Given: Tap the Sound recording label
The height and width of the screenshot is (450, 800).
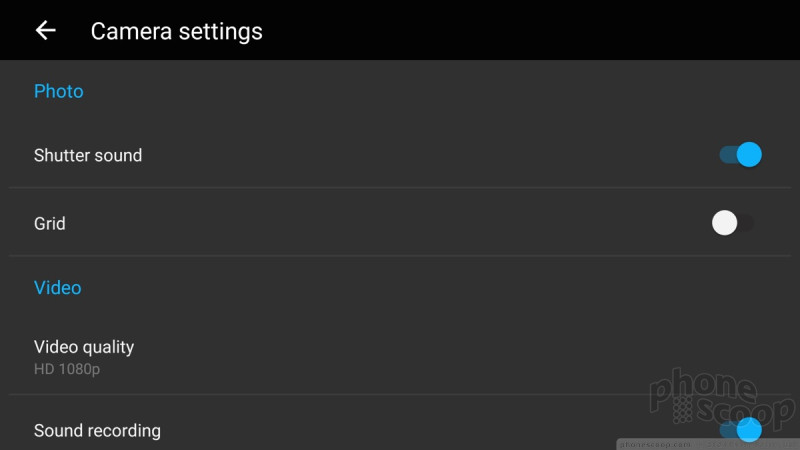Looking at the screenshot, I should click(97, 431).
